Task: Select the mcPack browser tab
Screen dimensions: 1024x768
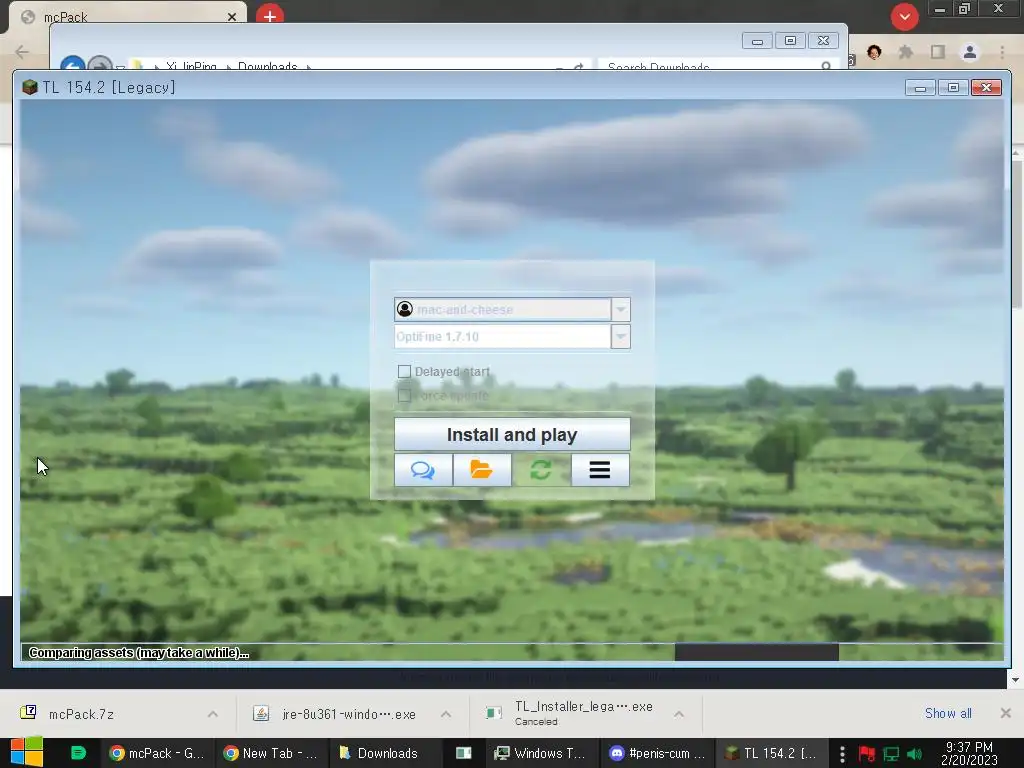Action: (127, 16)
